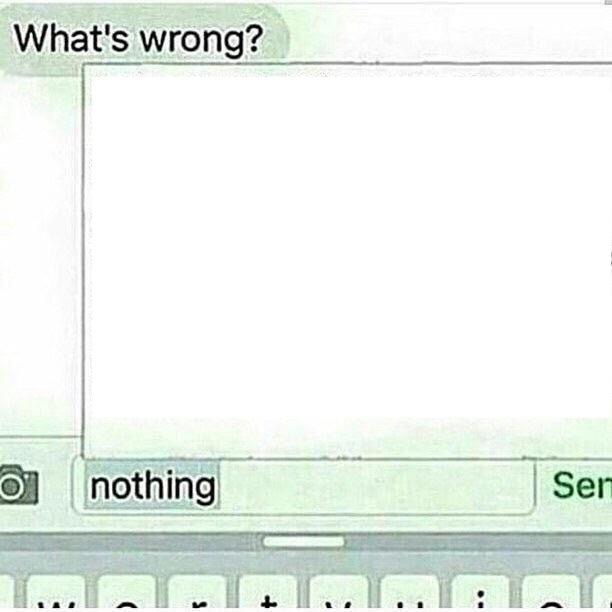Click the large blank white image box
Screen dimensions: 612x612
[x=347, y=261]
